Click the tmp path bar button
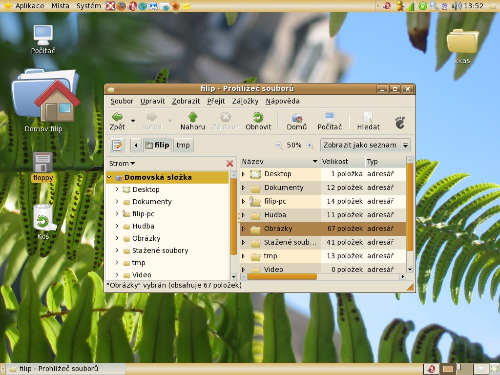This screenshot has width=500, height=375. pos(183,145)
